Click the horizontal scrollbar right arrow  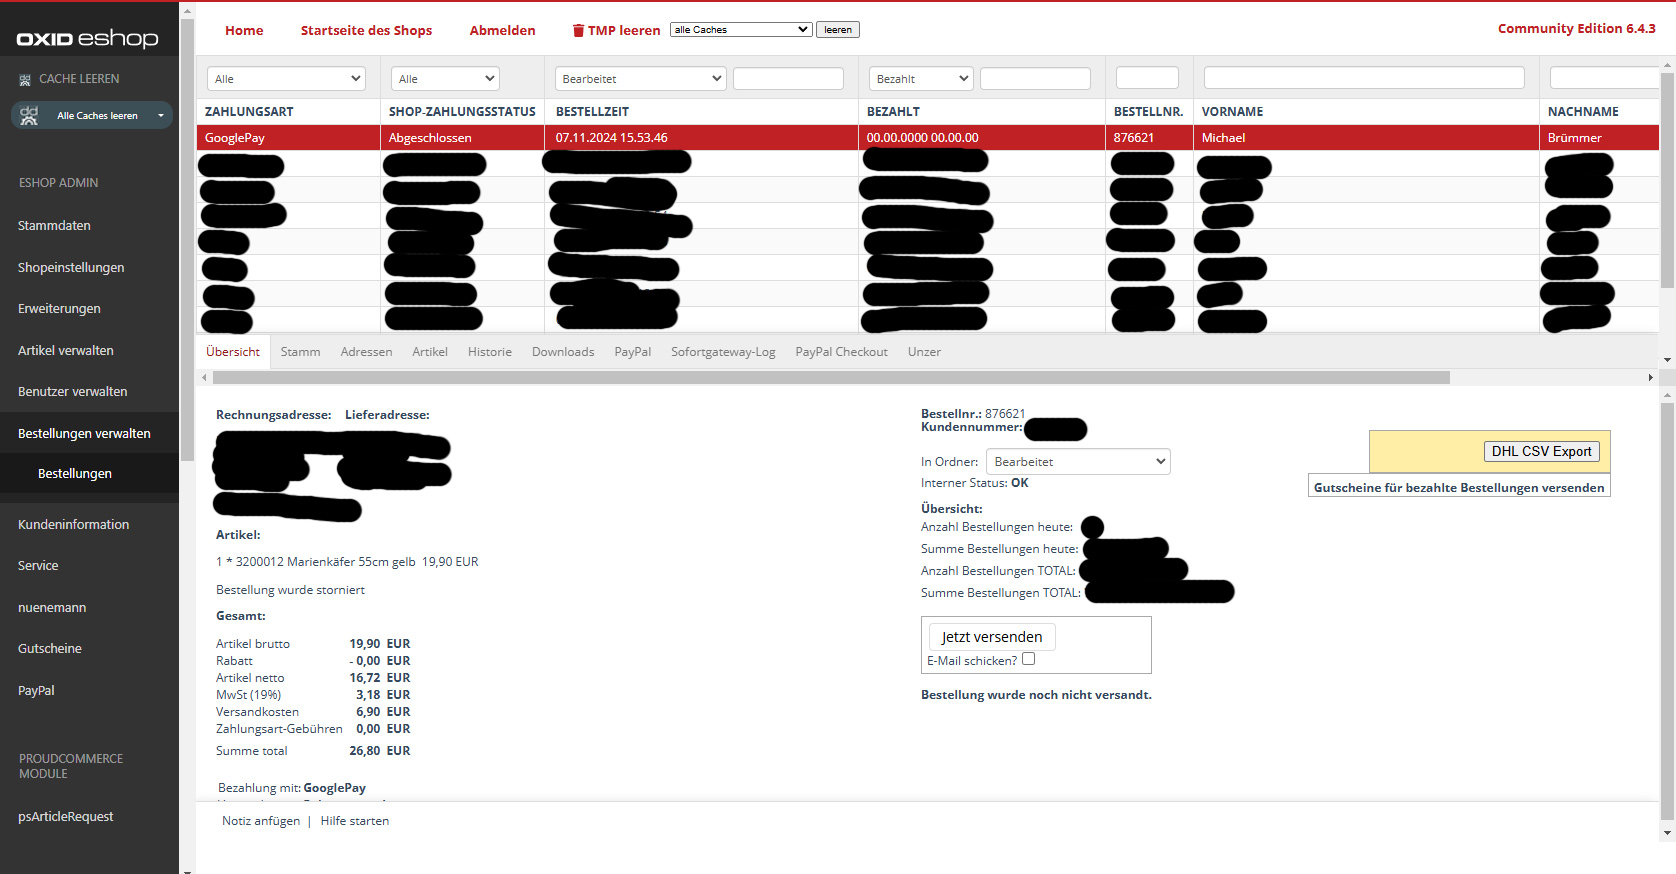point(1650,378)
